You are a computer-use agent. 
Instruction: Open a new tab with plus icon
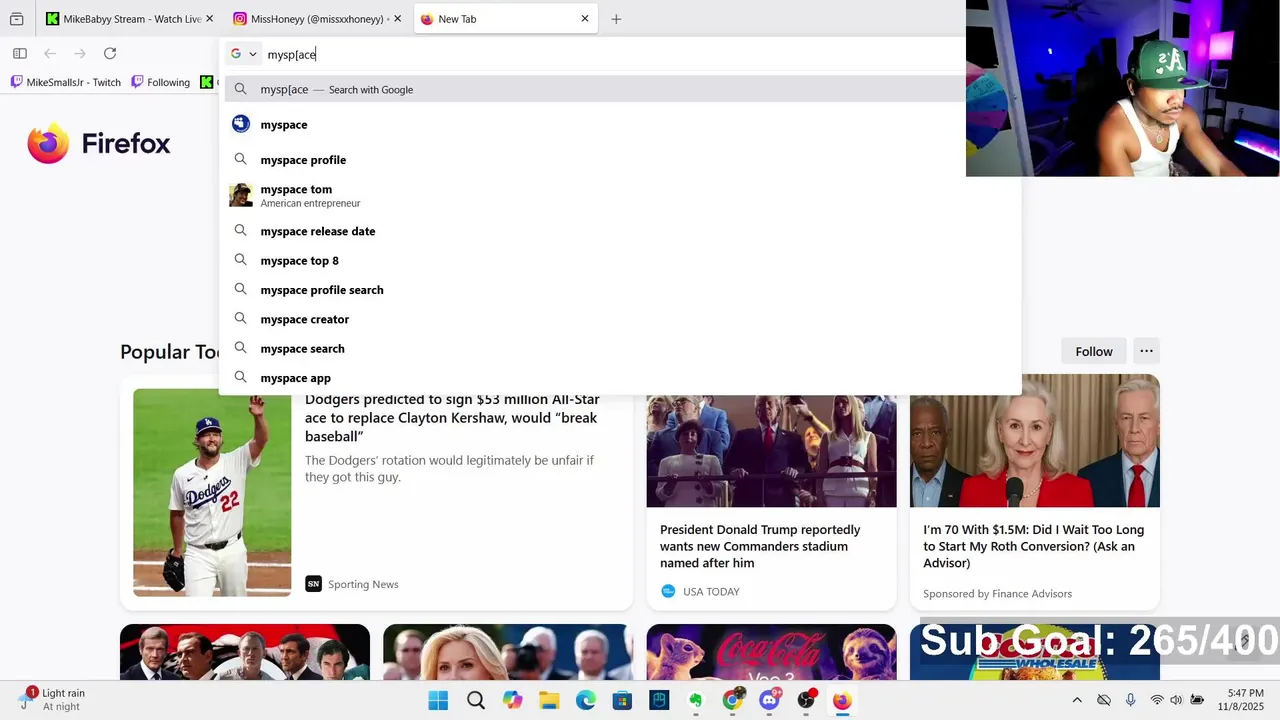click(x=616, y=19)
